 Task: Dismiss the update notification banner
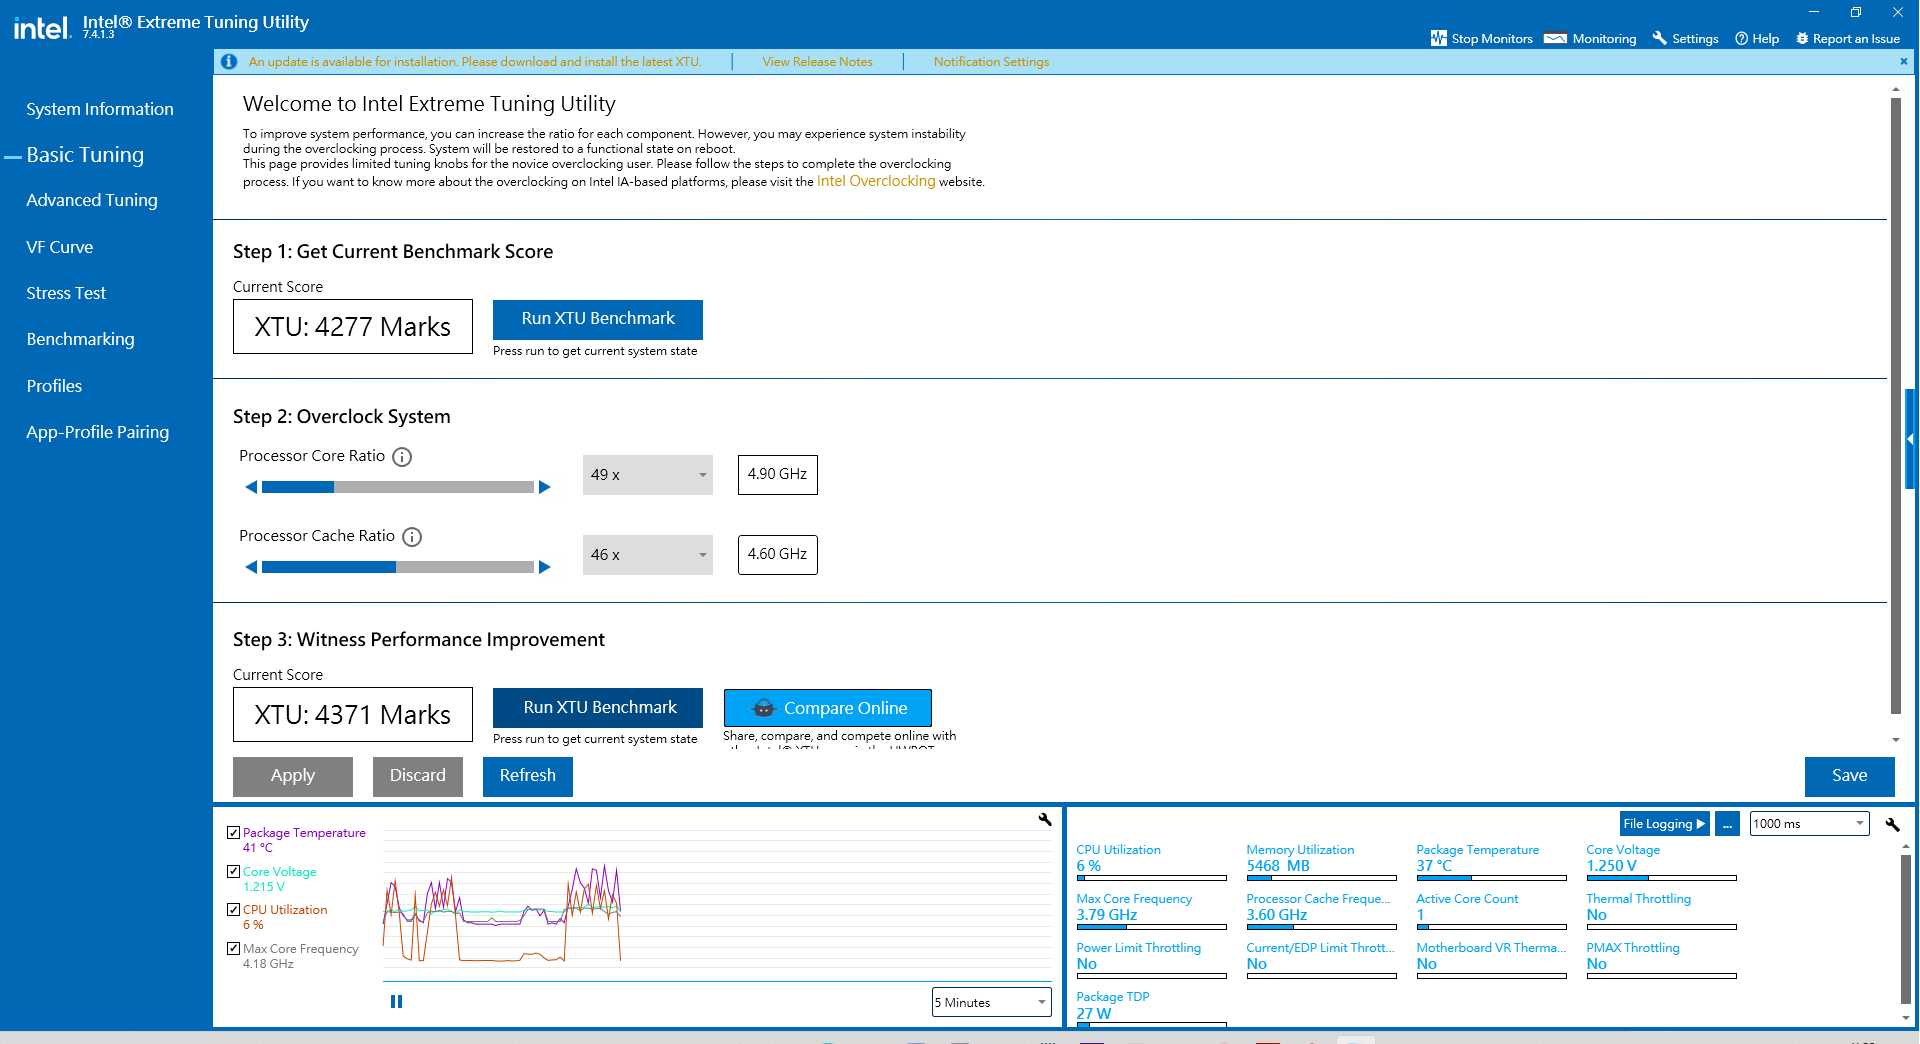click(x=1903, y=61)
